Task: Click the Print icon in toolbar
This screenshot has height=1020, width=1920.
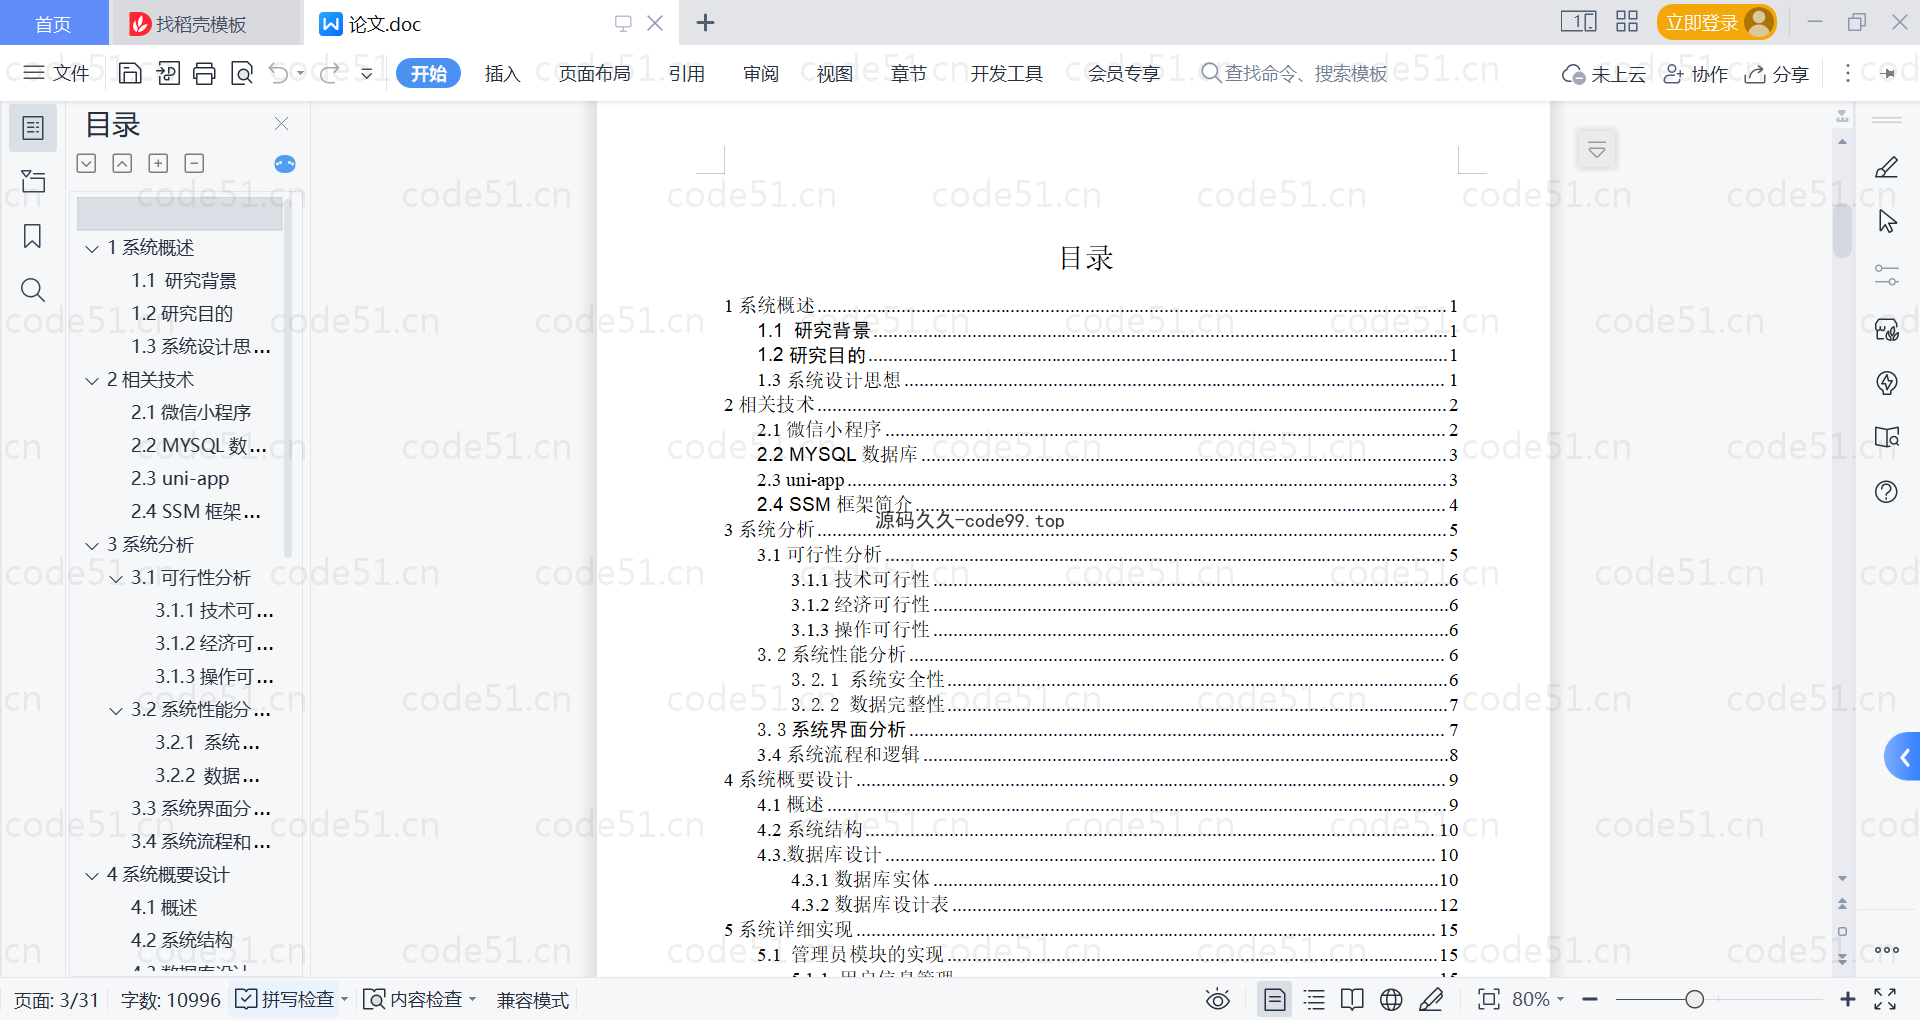Action: point(204,73)
